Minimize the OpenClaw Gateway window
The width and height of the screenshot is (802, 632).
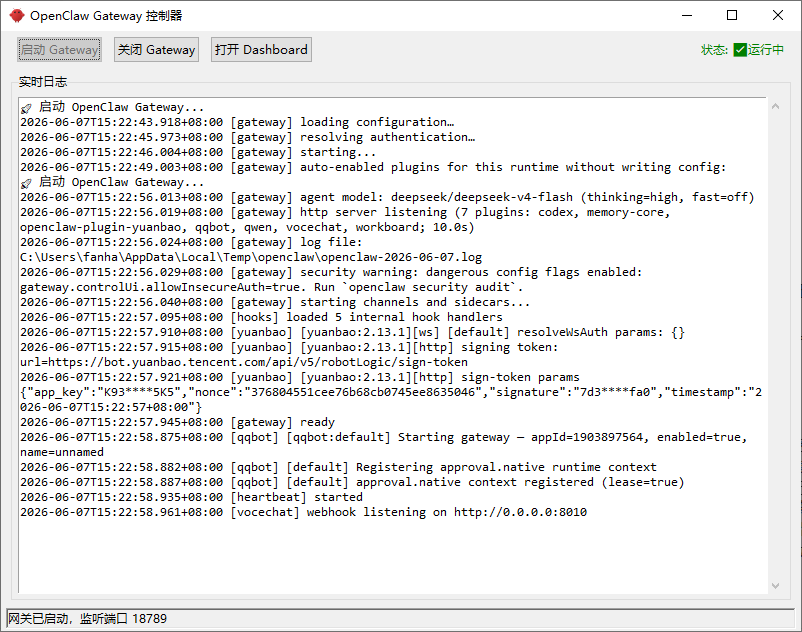click(x=687, y=15)
